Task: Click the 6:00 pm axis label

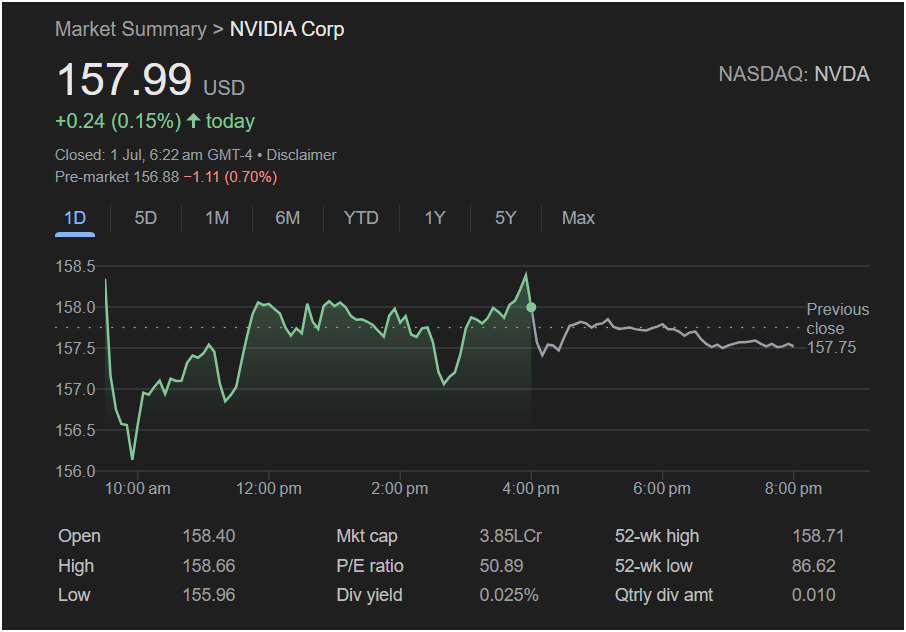Action: pos(662,489)
